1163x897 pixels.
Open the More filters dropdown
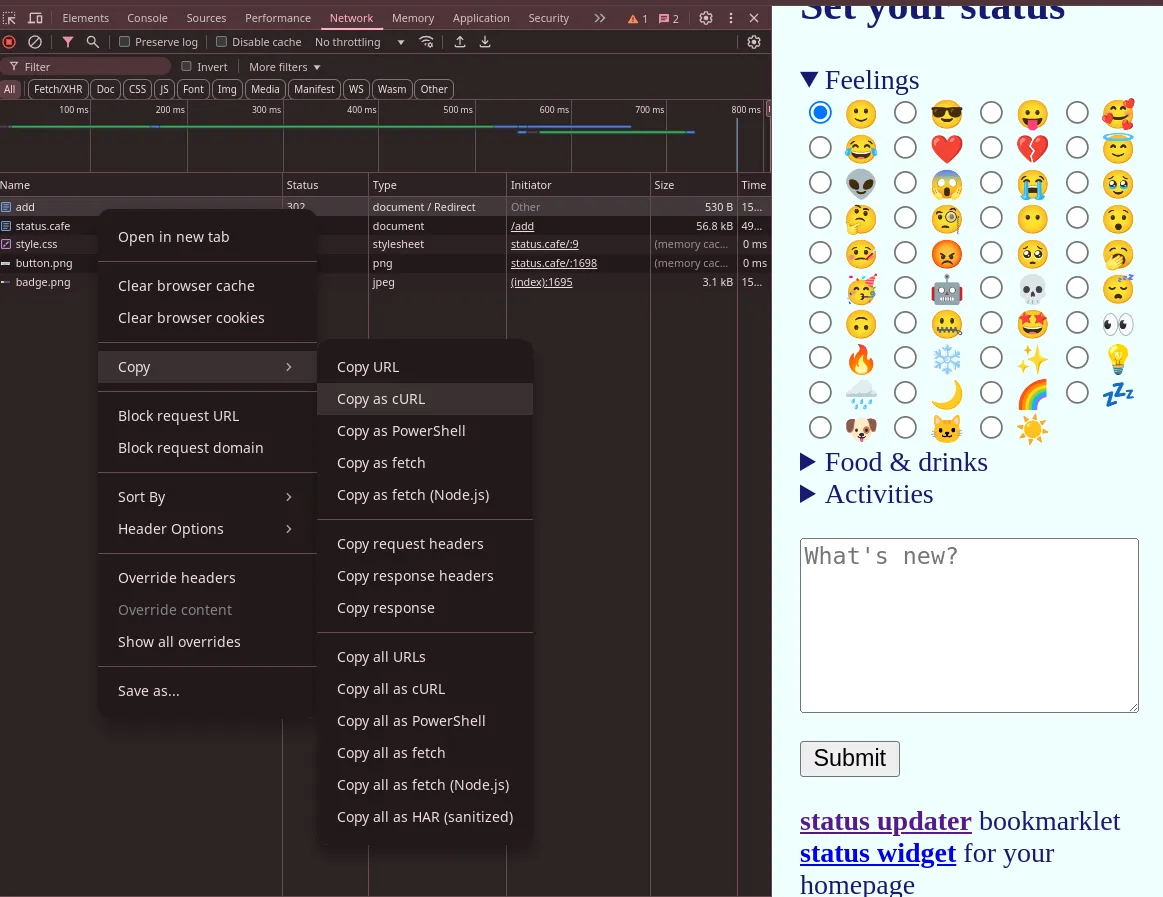[x=285, y=67]
